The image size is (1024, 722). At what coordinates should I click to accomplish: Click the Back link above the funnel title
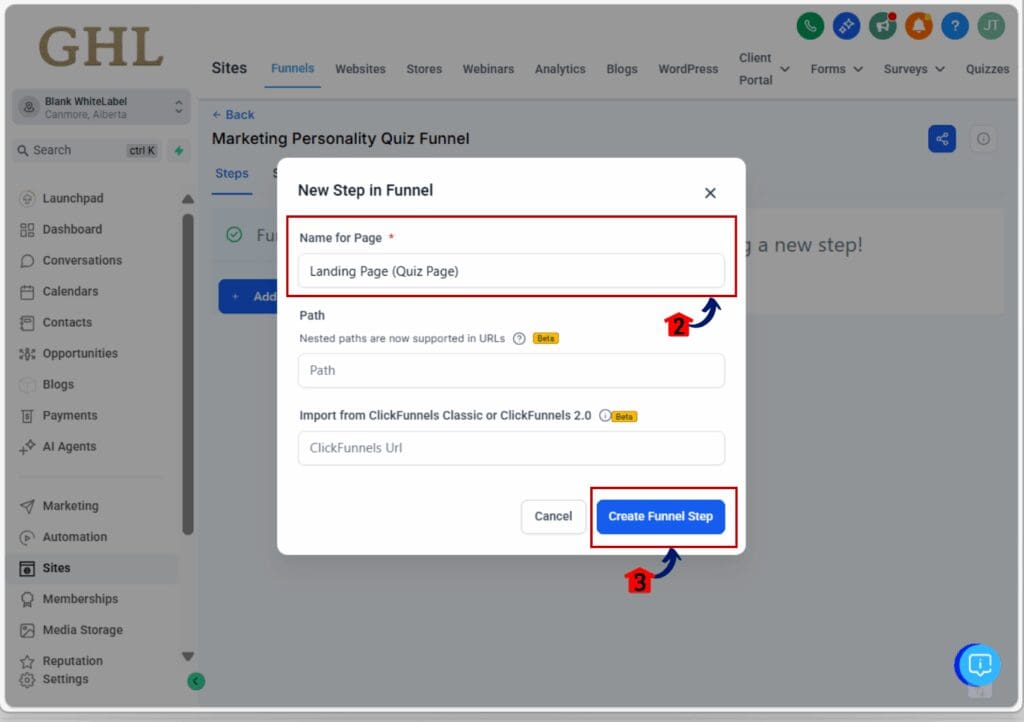(x=233, y=115)
